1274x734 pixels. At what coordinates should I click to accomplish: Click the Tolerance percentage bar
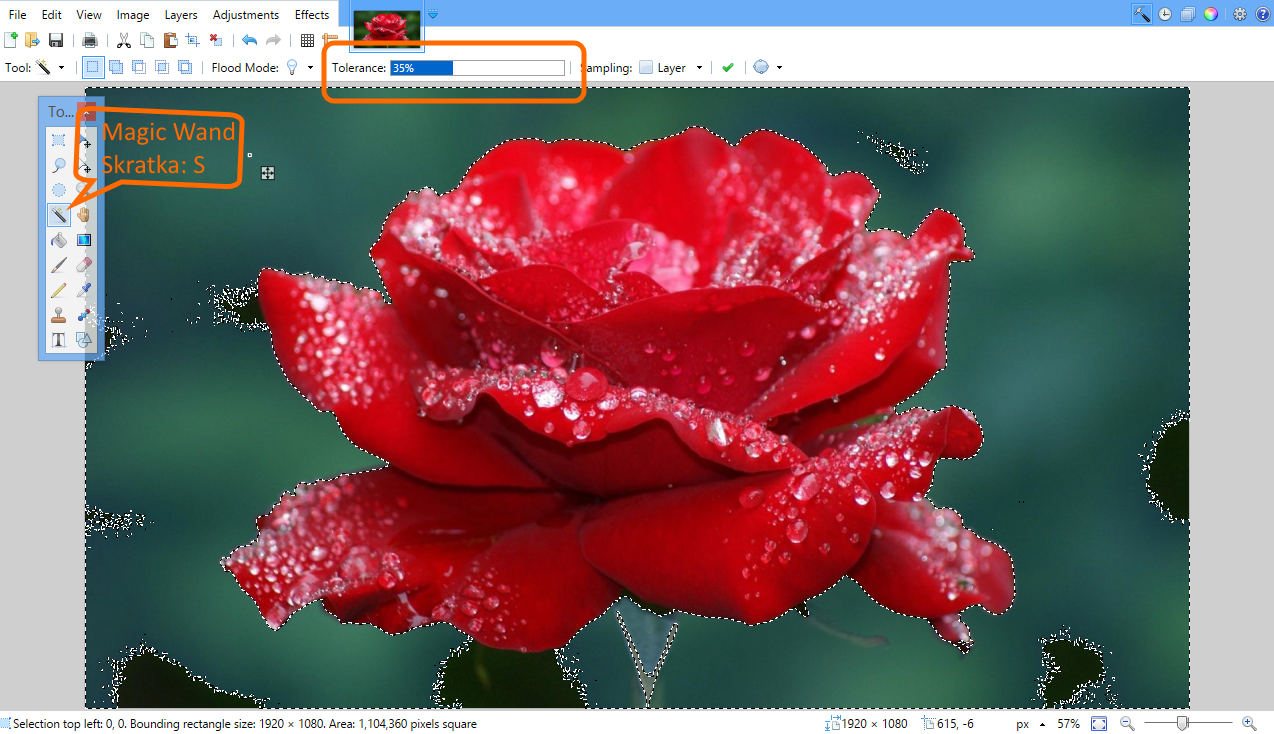477,67
